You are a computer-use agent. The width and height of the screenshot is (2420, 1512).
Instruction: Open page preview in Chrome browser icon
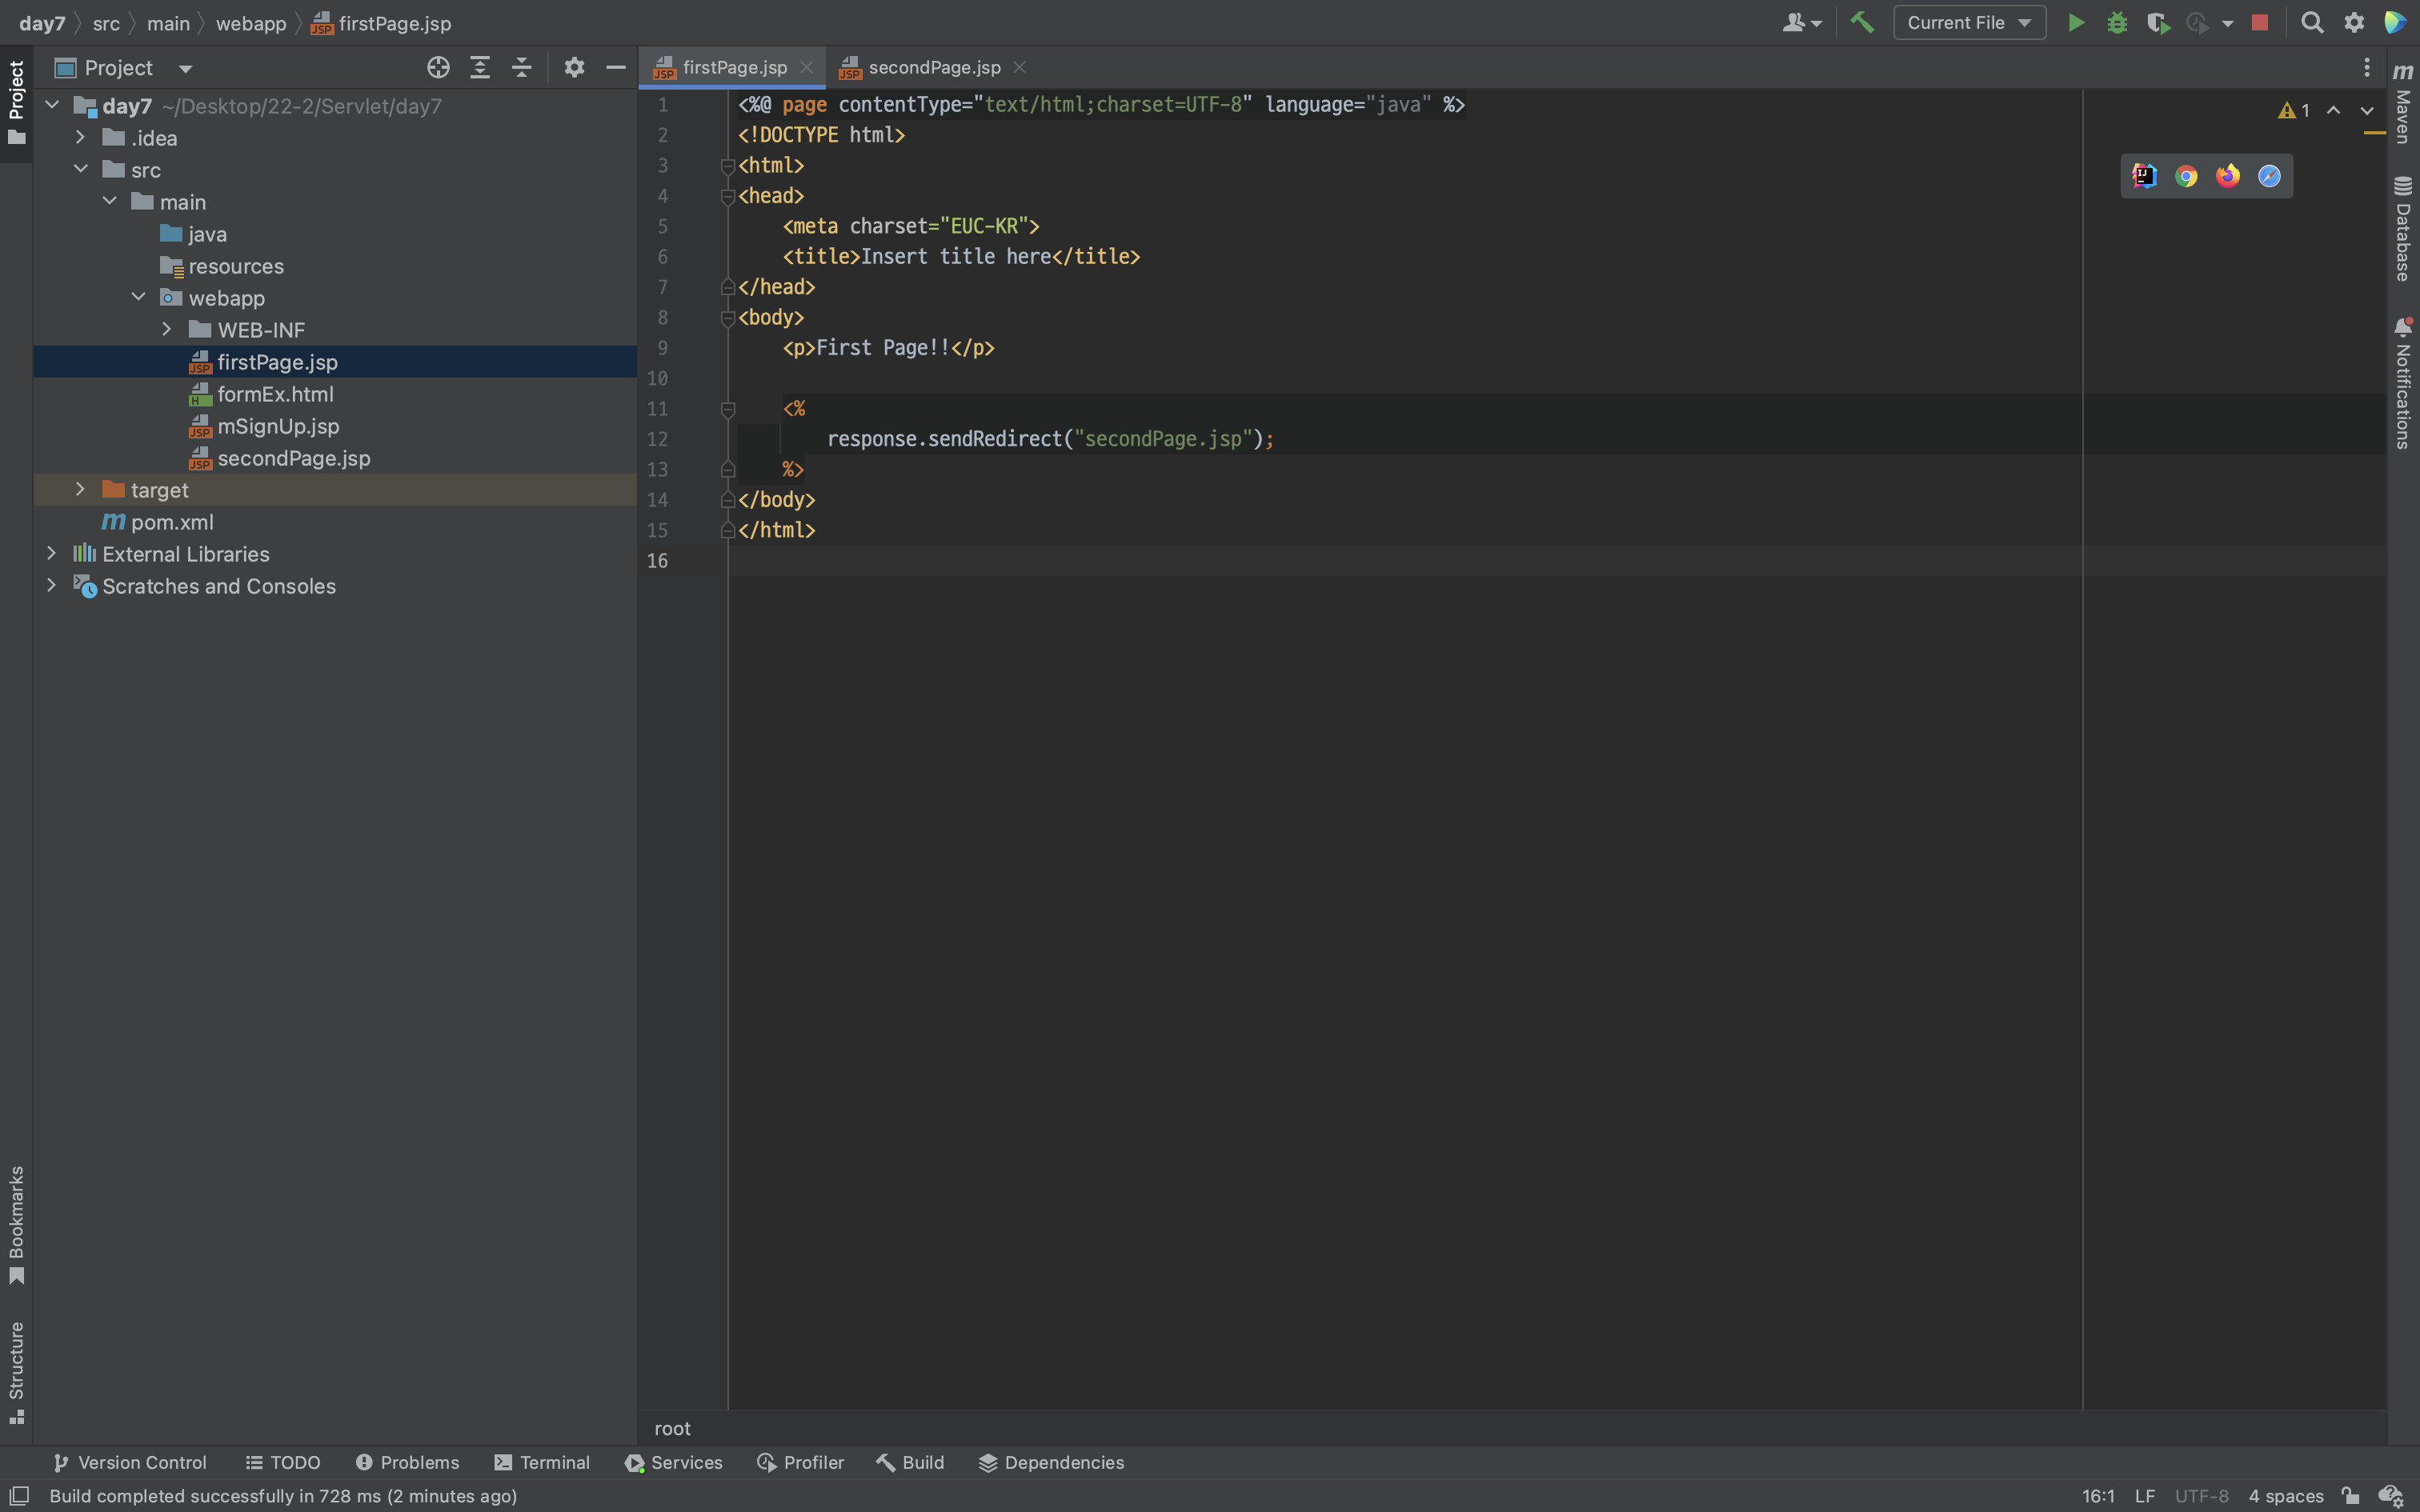pyautogui.click(x=2186, y=177)
